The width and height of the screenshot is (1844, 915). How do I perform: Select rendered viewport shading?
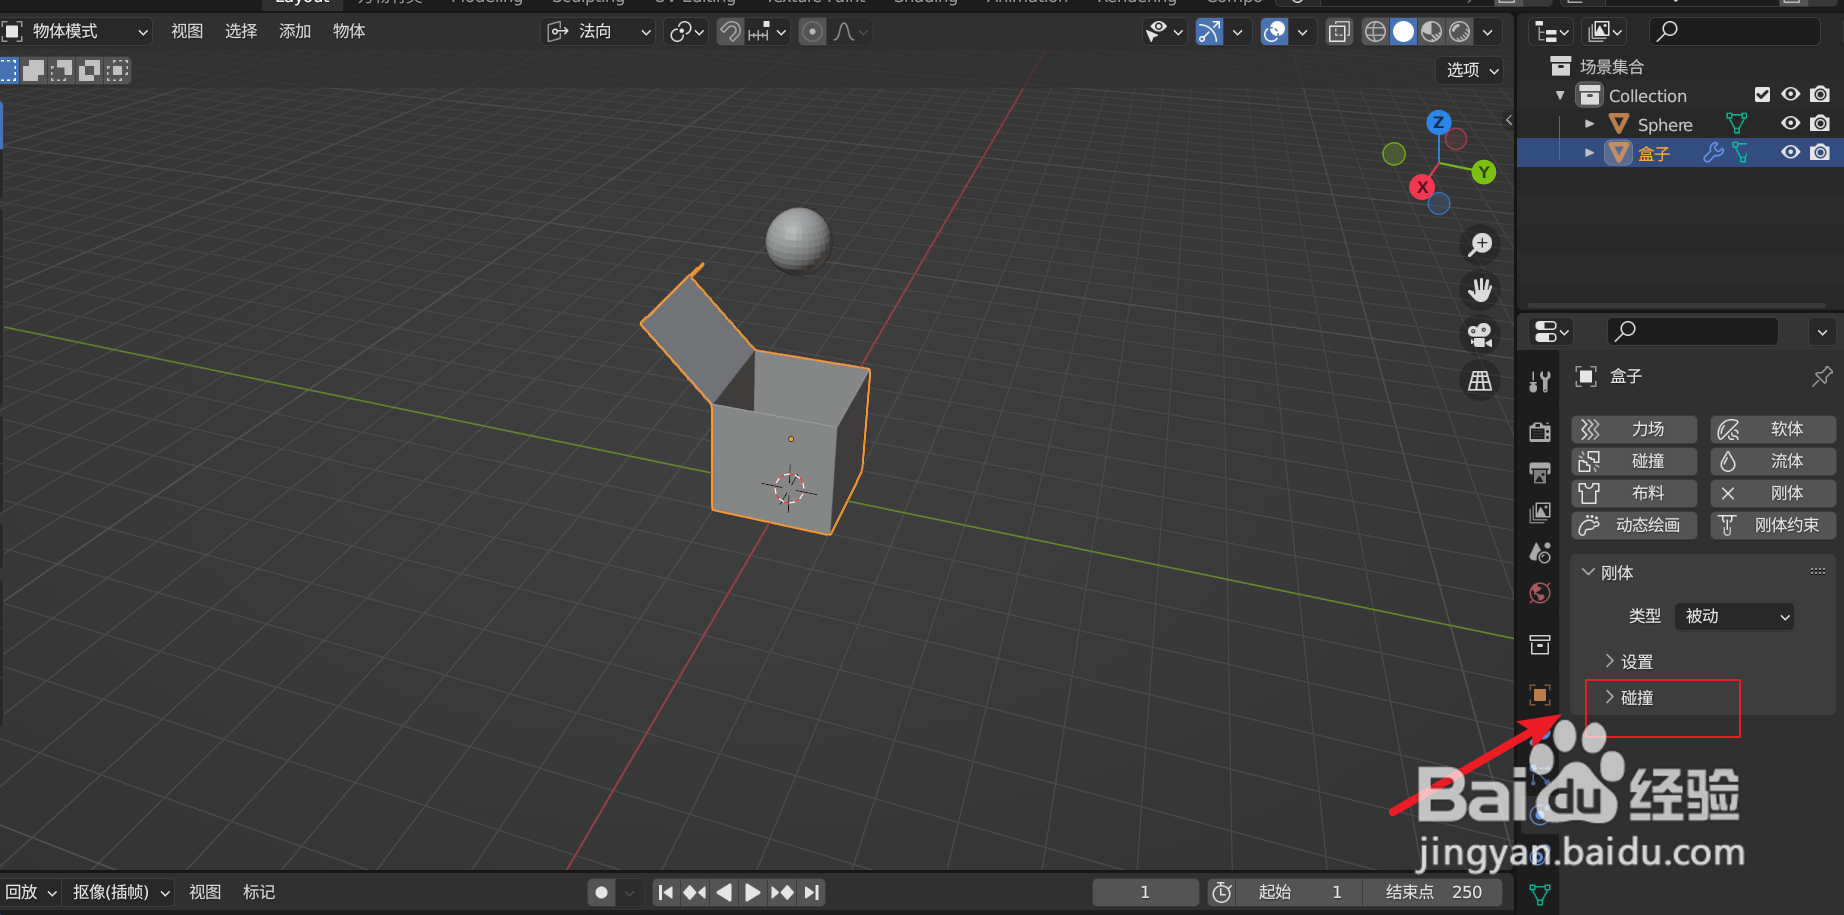(1460, 32)
